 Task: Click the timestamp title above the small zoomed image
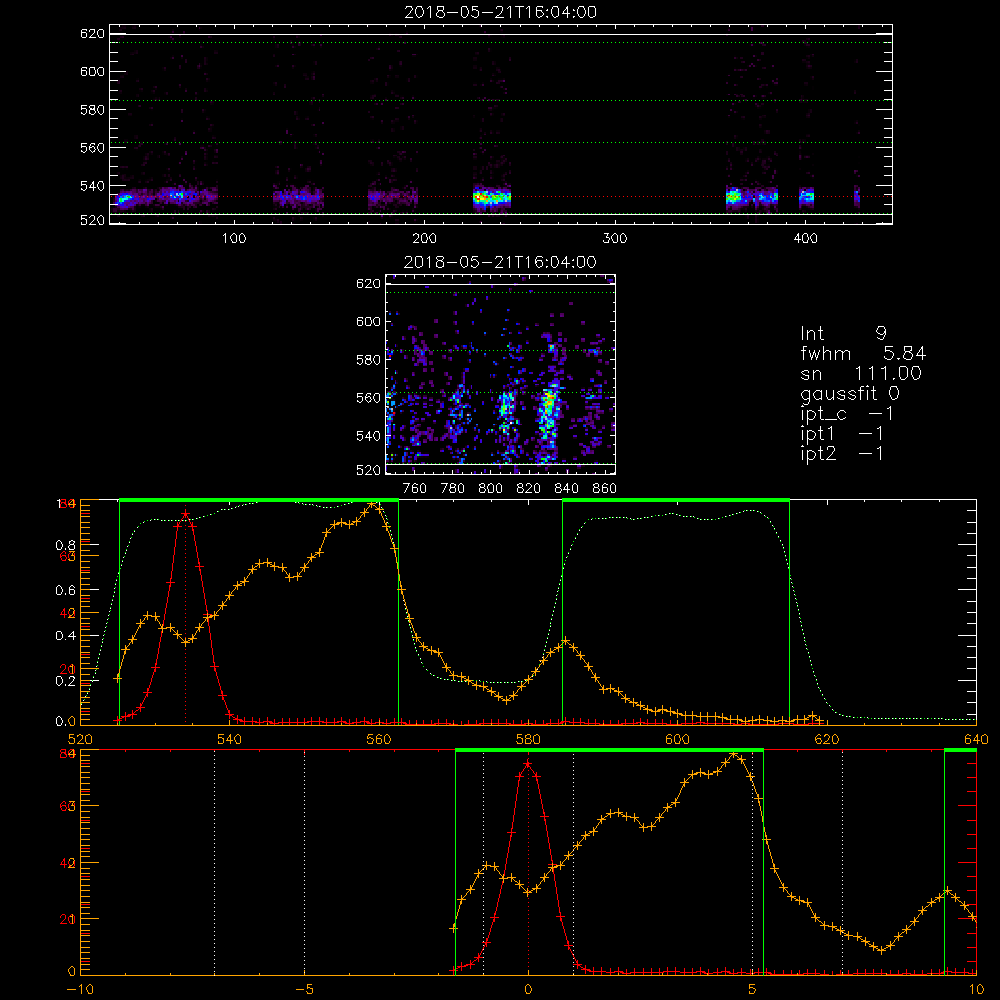tap(501, 262)
